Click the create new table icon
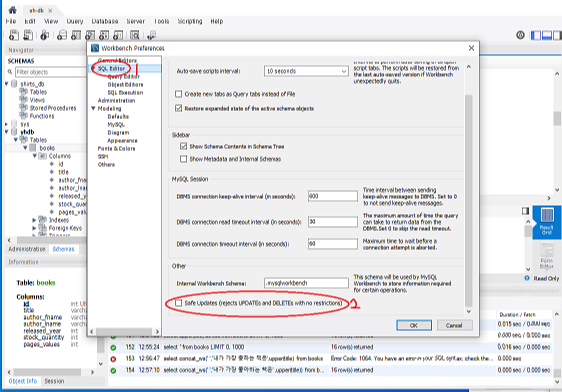The height and width of the screenshot is (392, 562). coord(76,35)
